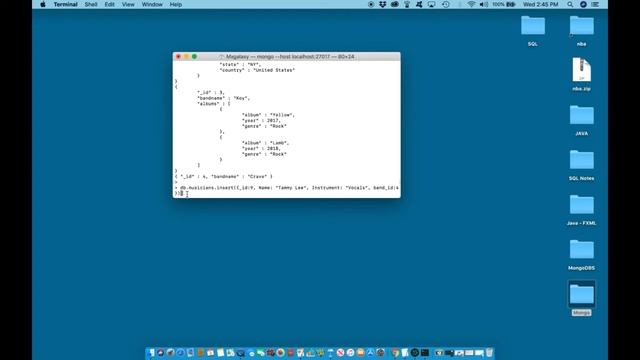Image resolution: width=640 pixels, height=360 pixels.
Task: Open Notification Center list icon
Action: (x=595, y=4)
